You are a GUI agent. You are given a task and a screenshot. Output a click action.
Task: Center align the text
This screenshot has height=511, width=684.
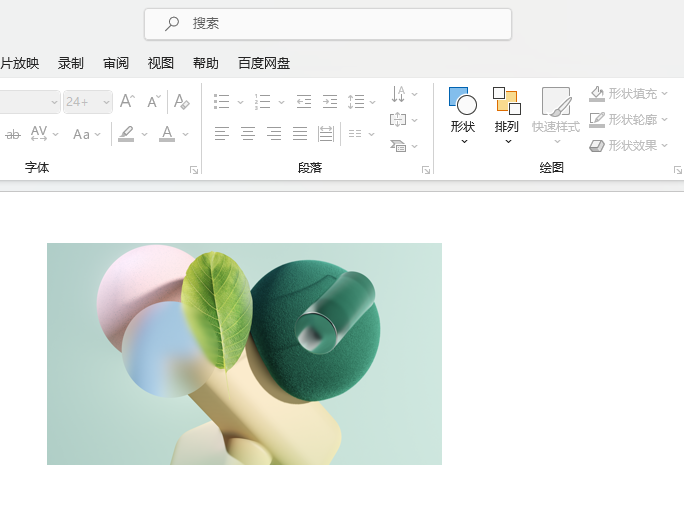(248, 134)
